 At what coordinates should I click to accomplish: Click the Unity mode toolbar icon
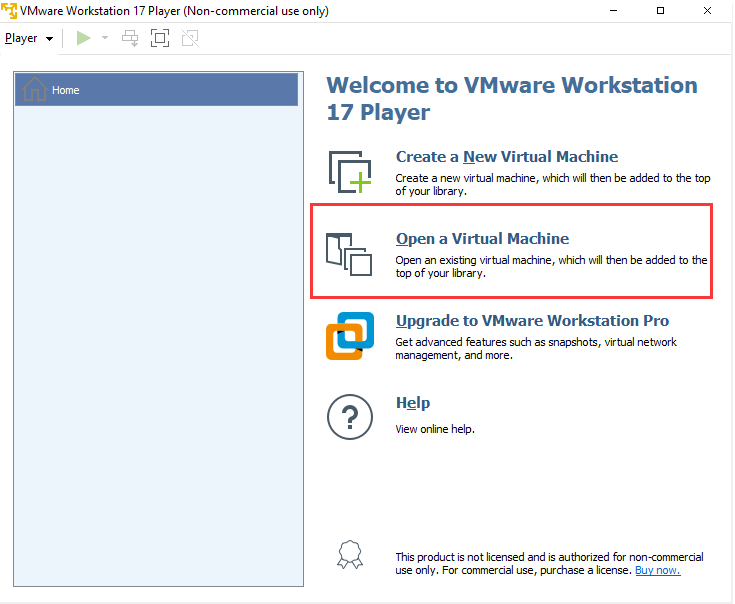tap(190, 38)
